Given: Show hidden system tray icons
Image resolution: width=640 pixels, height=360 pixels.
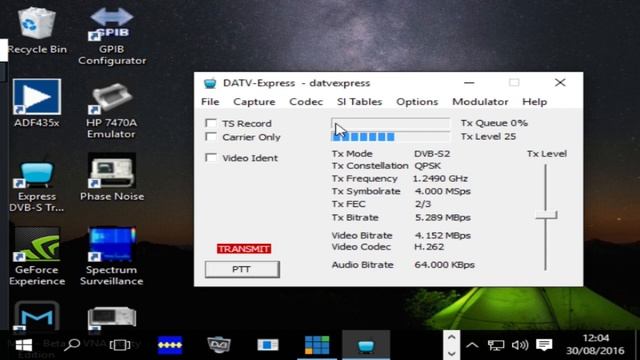Looking at the screenshot, I should pyautogui.click(x=472, y=346).
